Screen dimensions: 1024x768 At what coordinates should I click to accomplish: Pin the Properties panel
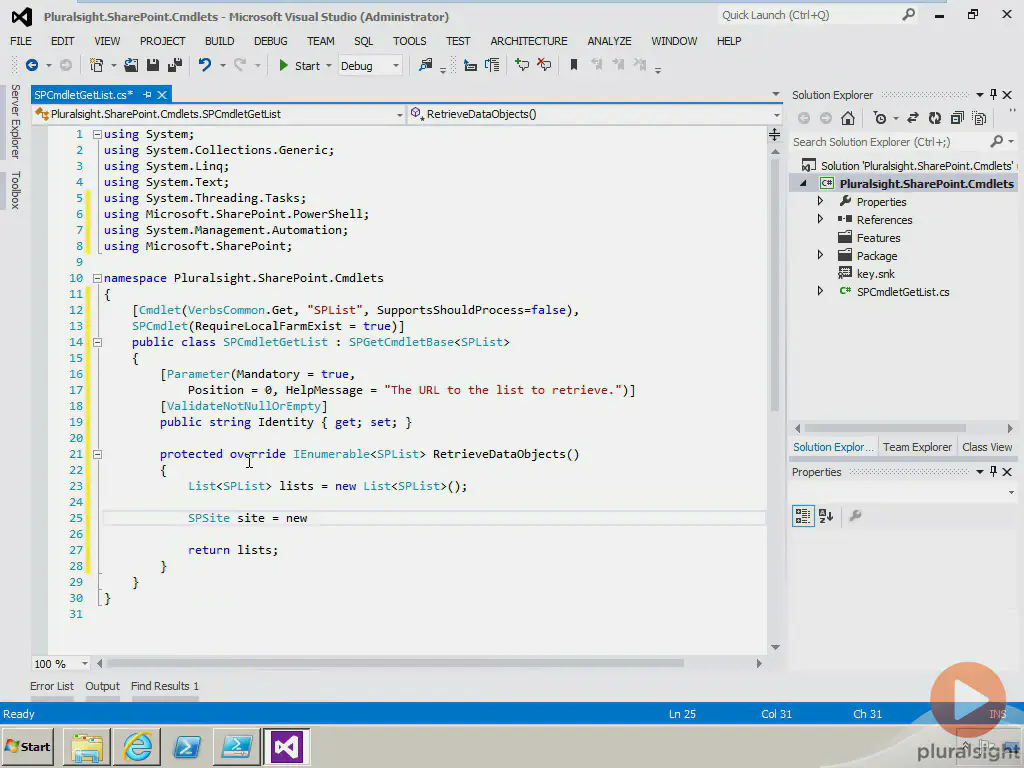(993, 472)
